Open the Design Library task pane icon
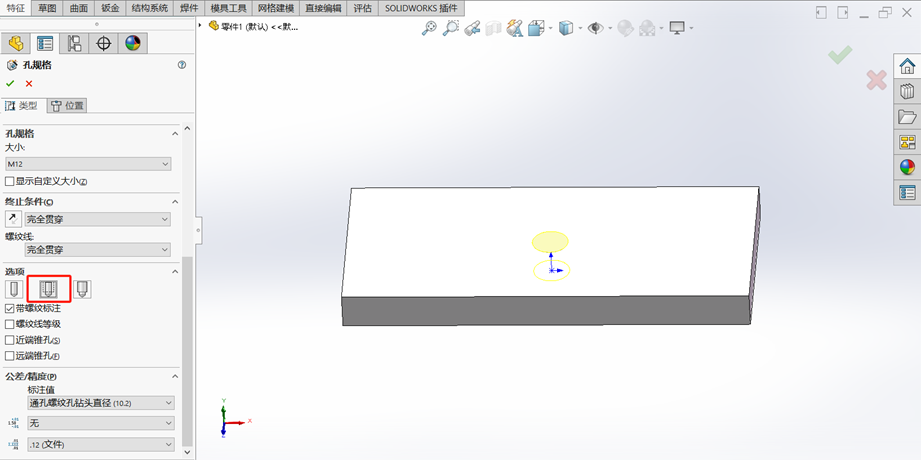This screenshot has height=460, width=921. (x=907, y=92)
